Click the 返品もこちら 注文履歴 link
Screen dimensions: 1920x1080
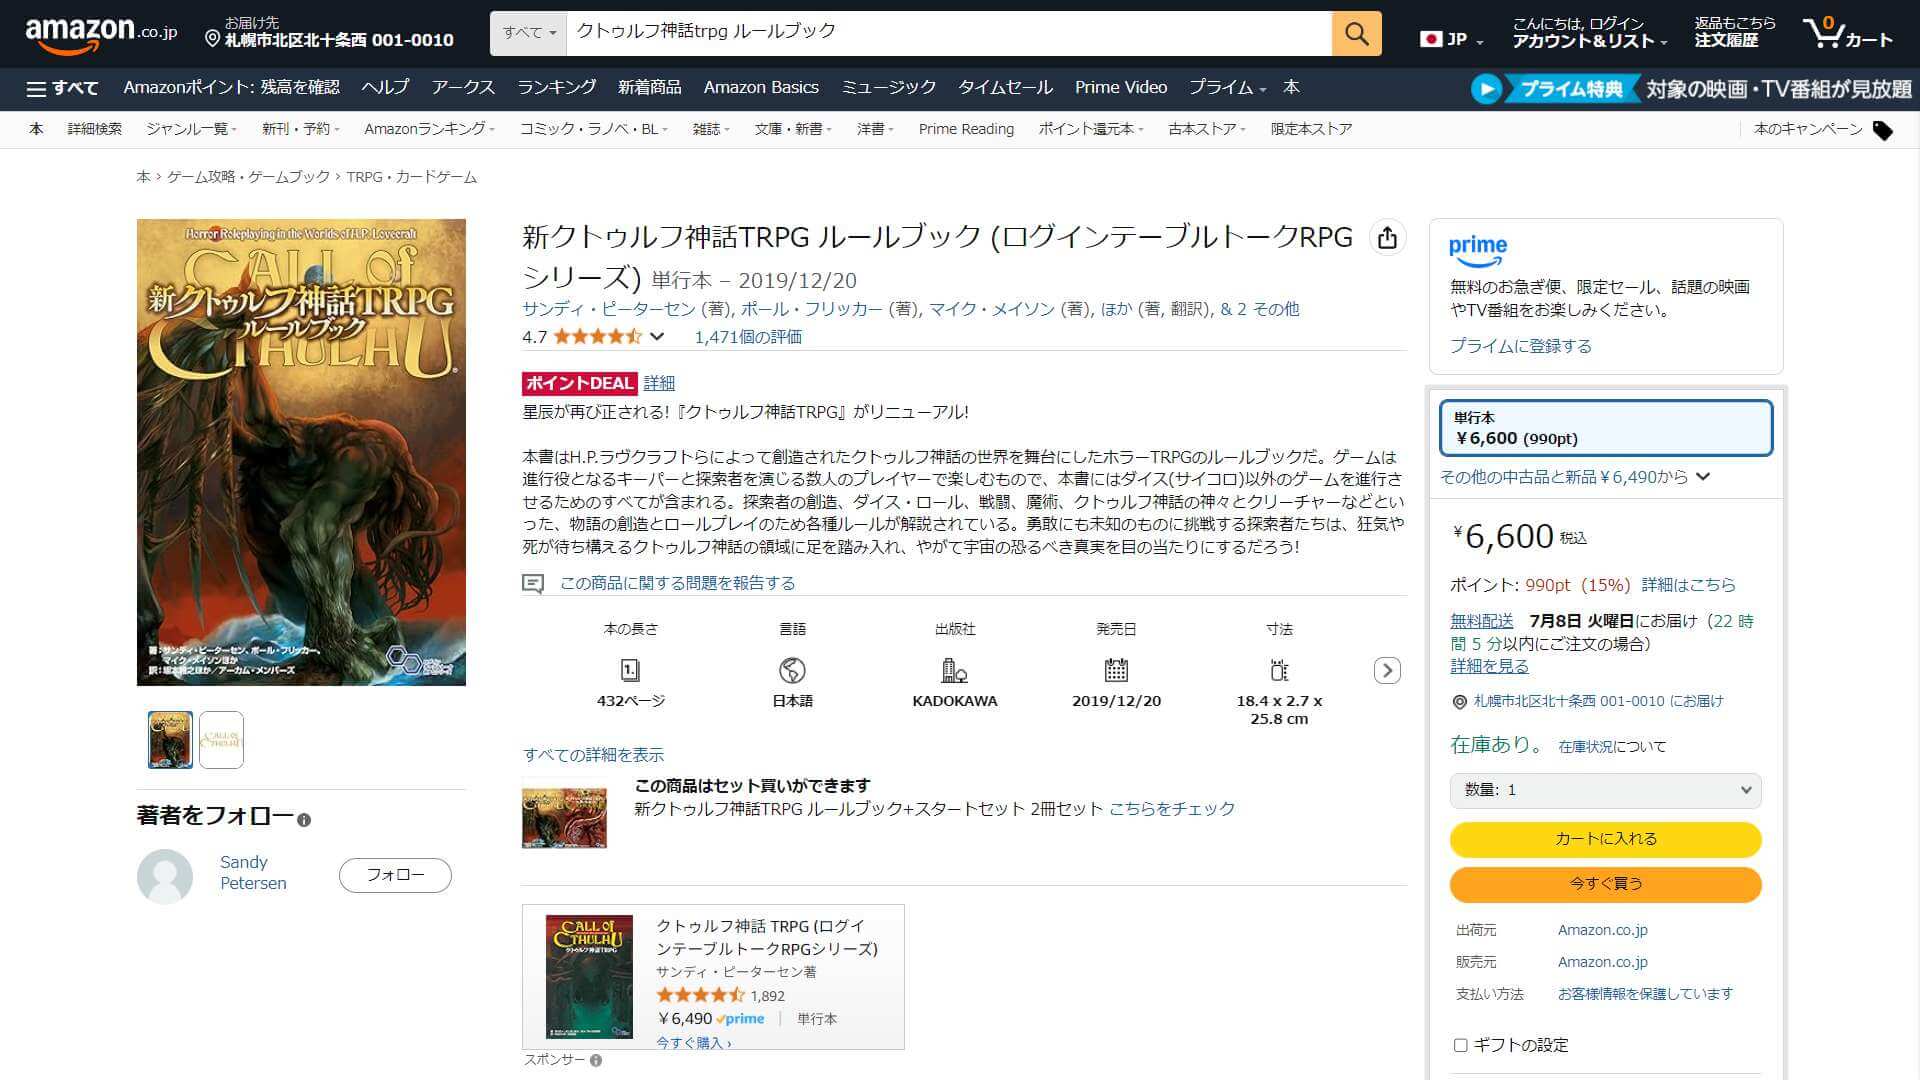tap(1734, 33)
